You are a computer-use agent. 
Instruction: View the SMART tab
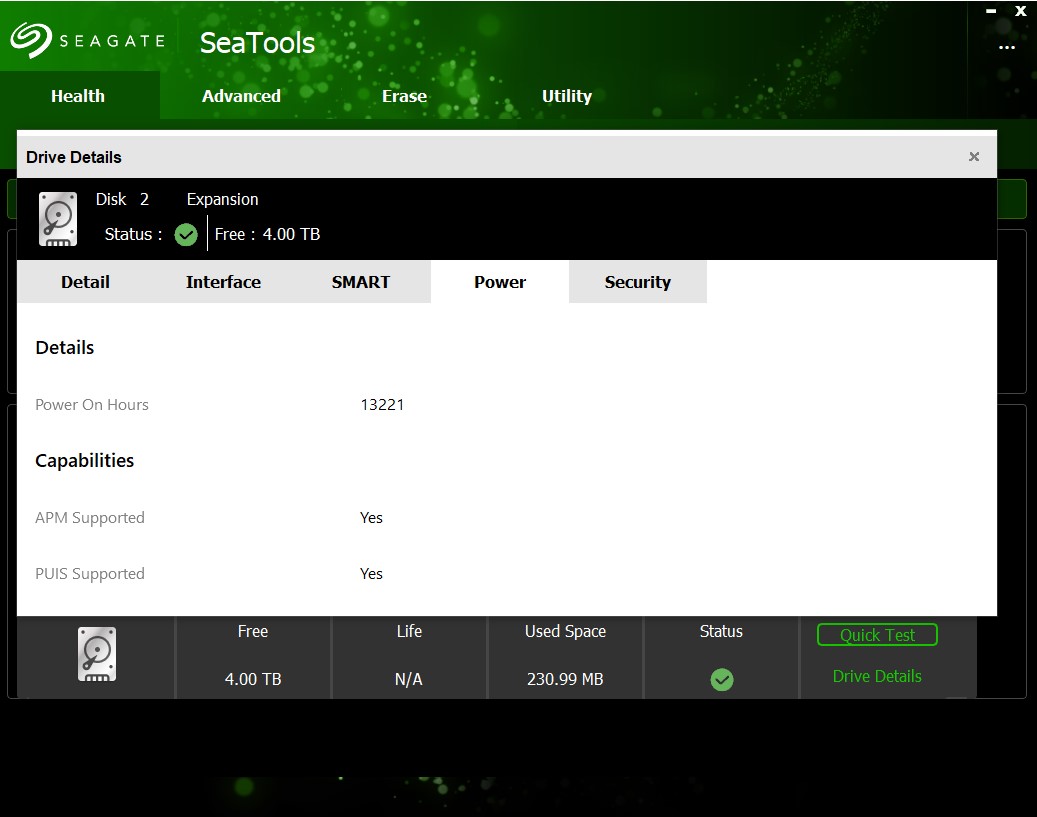tap(361, 282)
